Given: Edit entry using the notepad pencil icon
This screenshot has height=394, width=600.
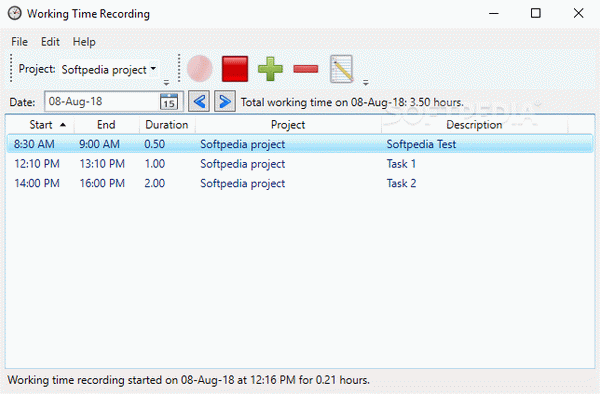Looking at the screenshot, I should [341, 69].
